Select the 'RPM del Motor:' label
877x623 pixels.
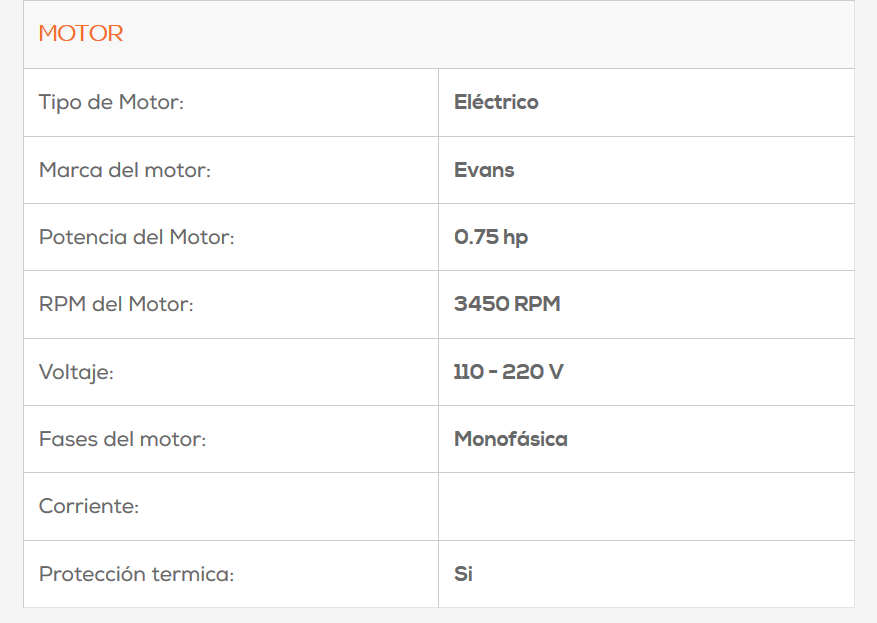(x=116, y=305)
